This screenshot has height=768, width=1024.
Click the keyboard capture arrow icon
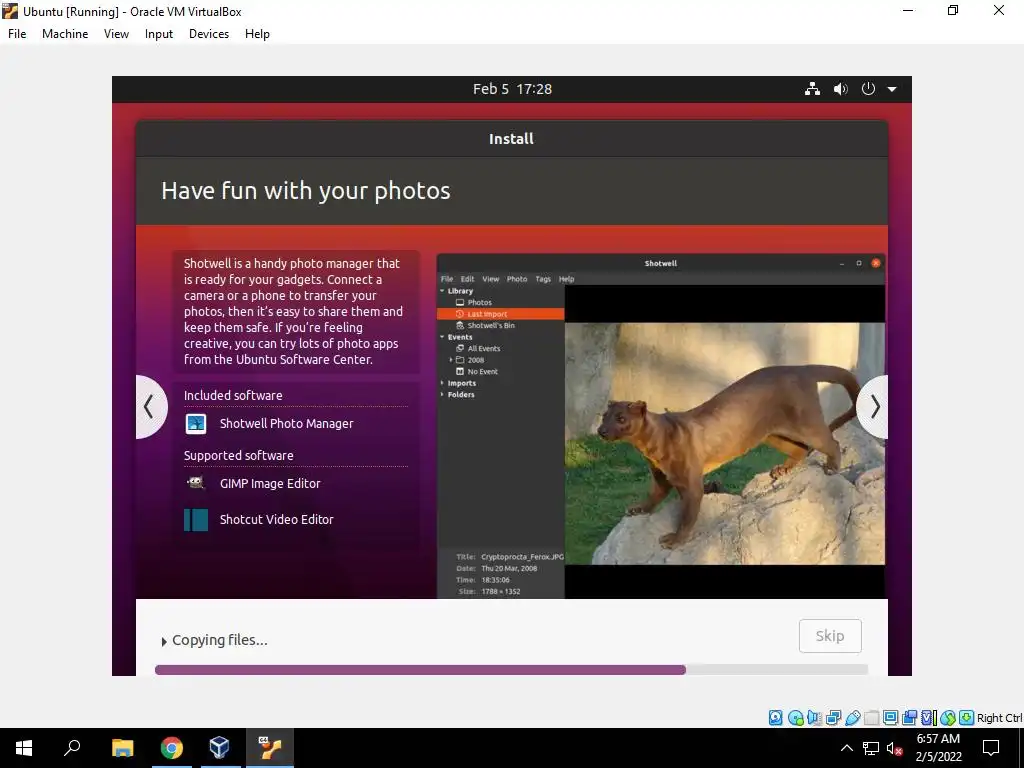967,718
